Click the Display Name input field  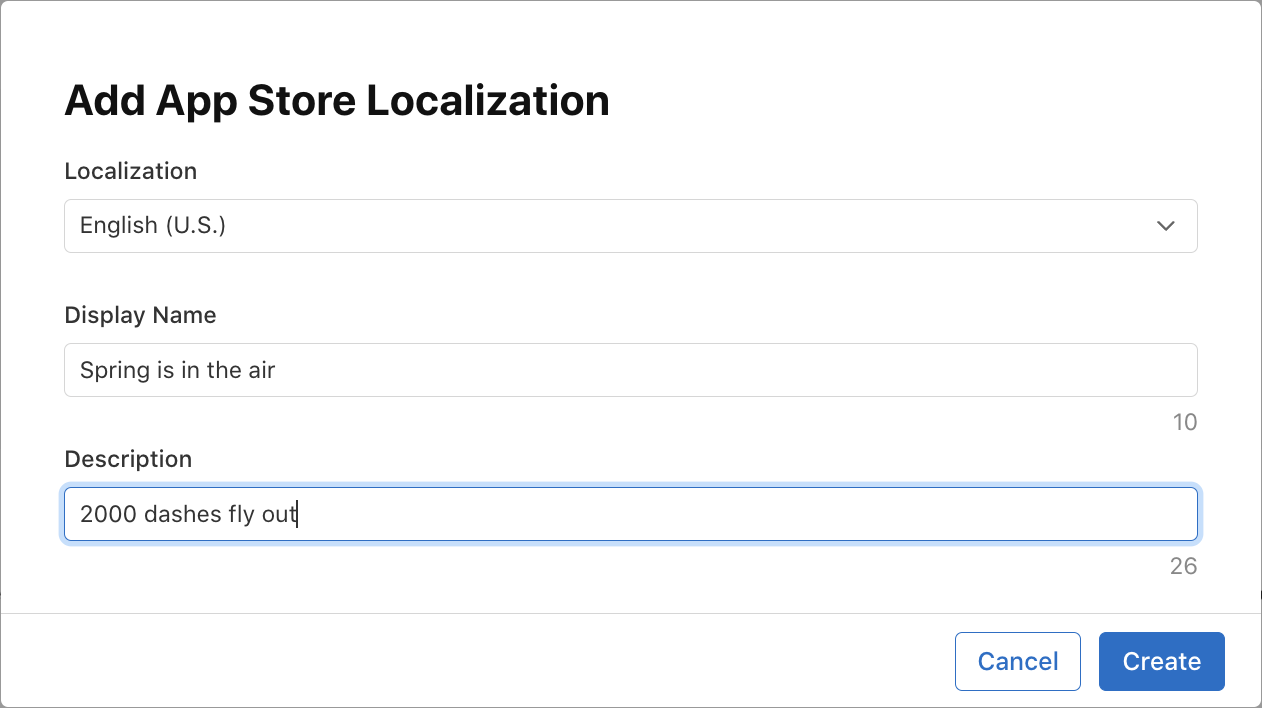630,370
